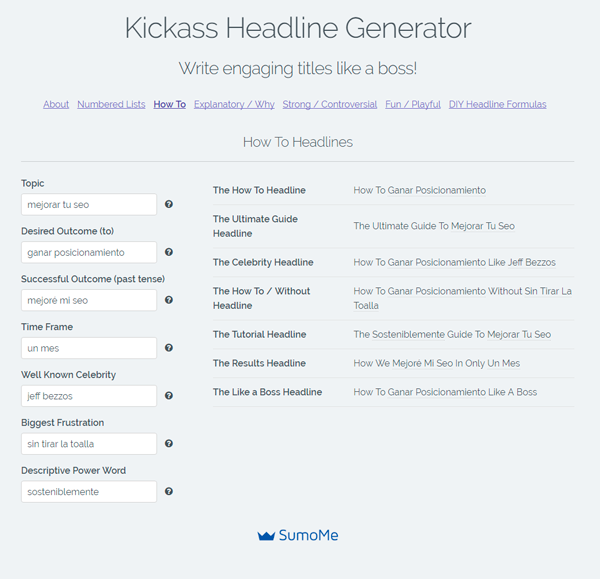The width and height of the screenshot is (600, 579).
Task: Open DIY Headline Formulas section
Action: (x=497, y=104)
